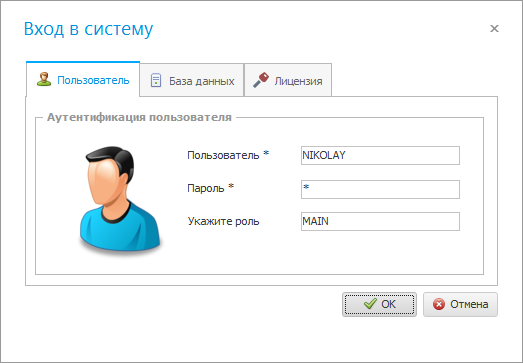Open the Лицензия tab

tap(288, 80)
